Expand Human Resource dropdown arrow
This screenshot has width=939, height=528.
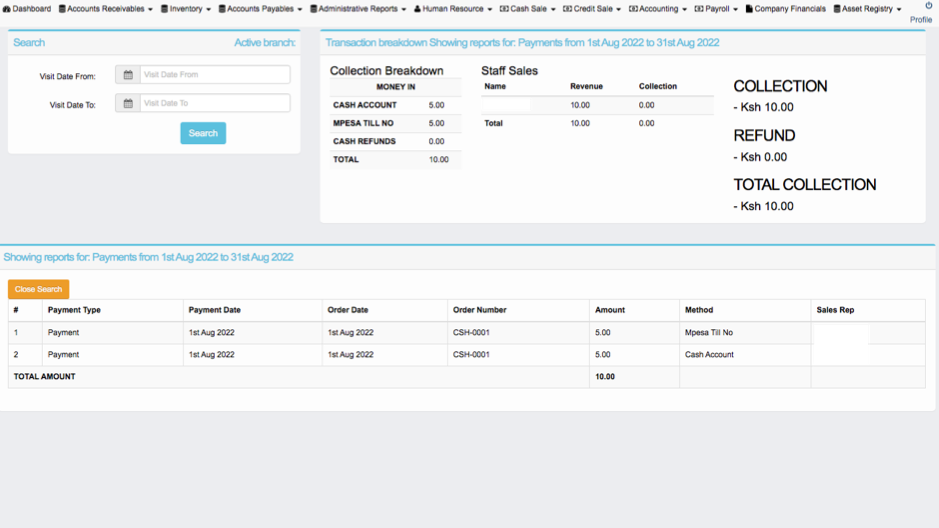[489, 10]
